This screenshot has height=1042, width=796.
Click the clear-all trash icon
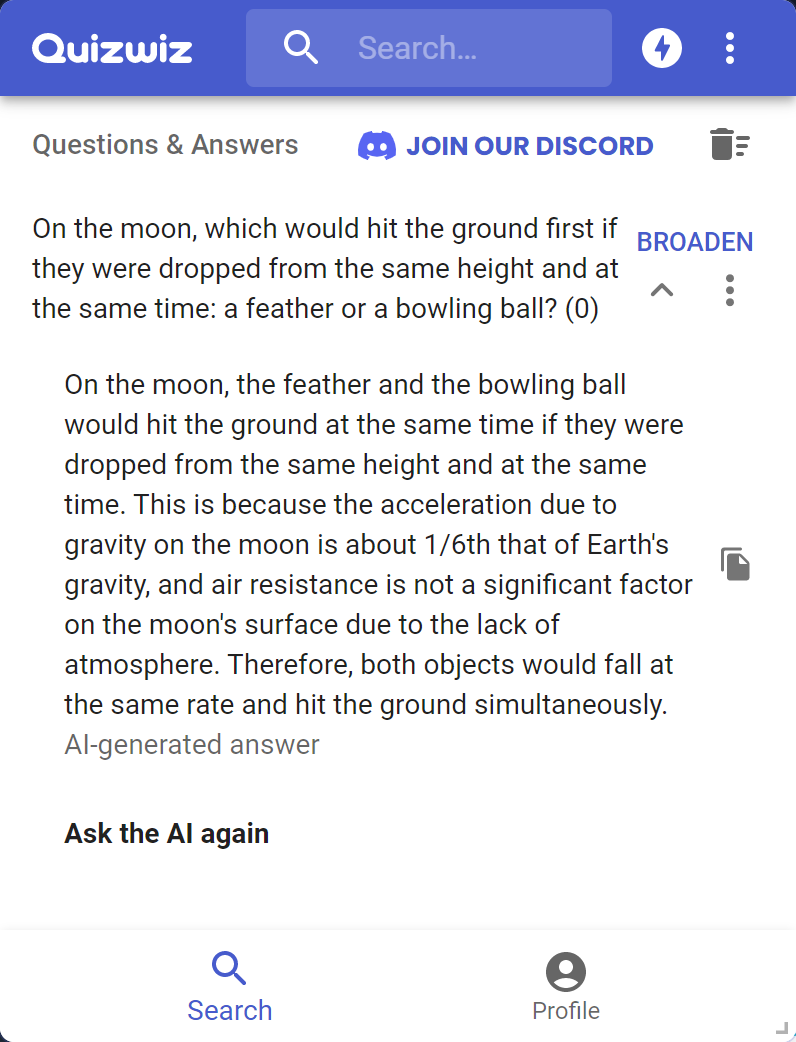730,145
